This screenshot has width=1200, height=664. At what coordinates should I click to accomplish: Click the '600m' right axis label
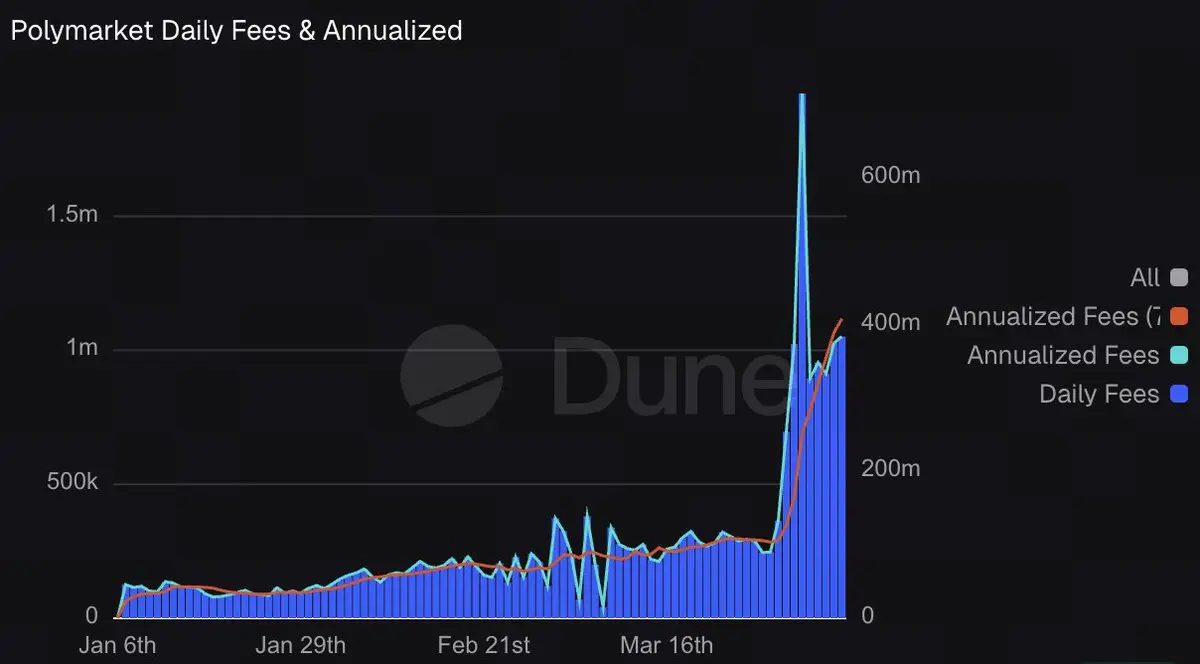[x=890, y=175]
